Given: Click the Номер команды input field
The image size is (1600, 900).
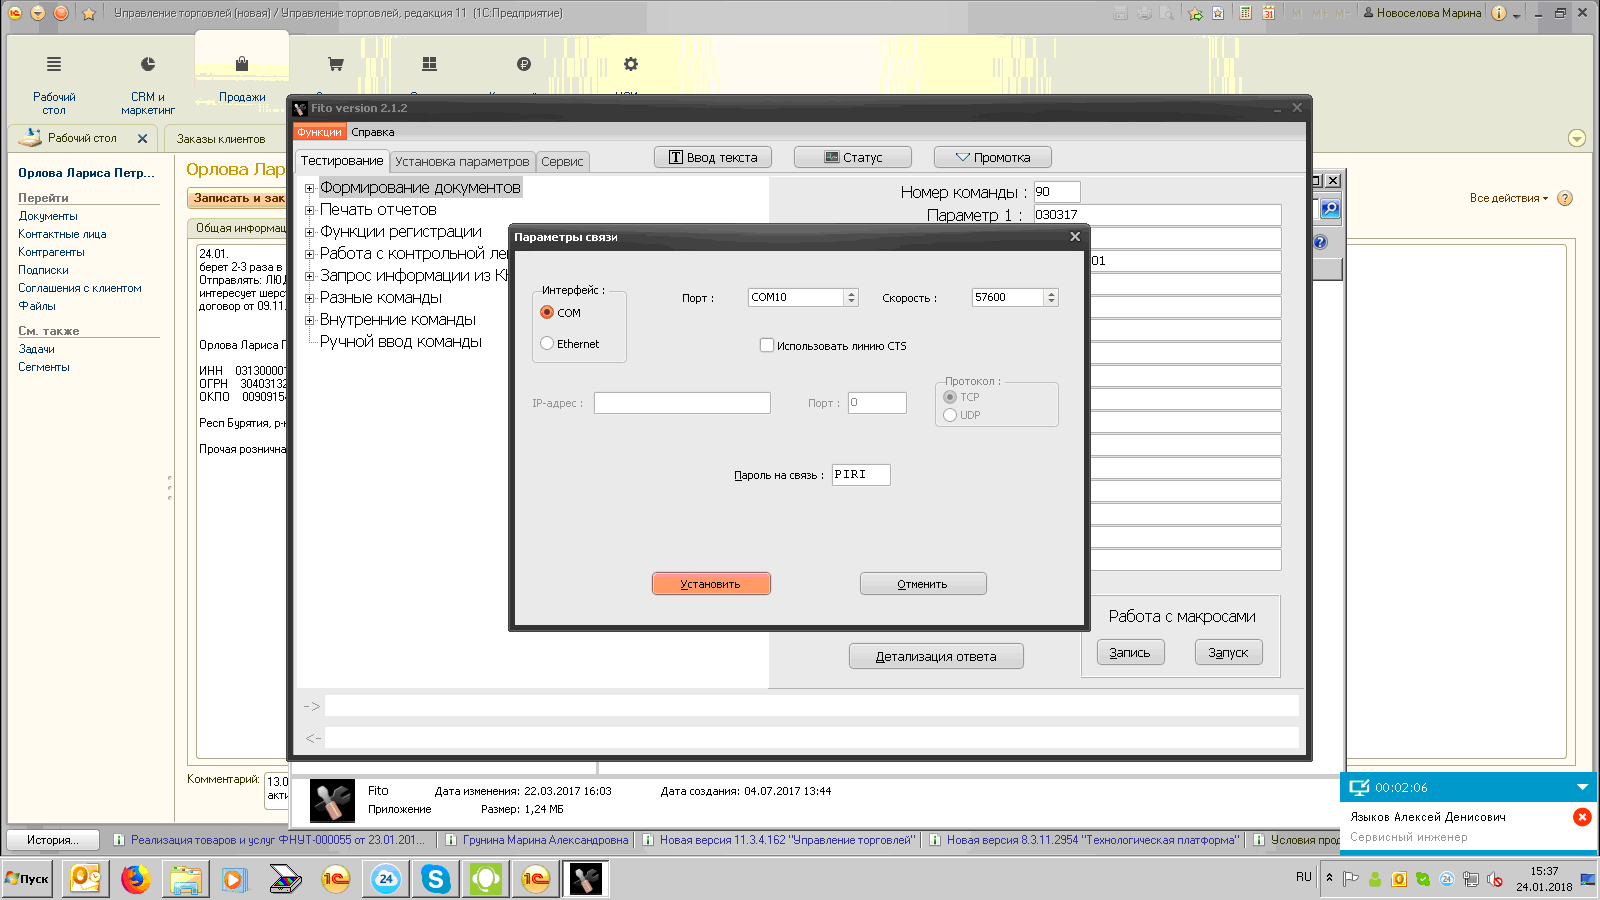Looking at the screenshot, I should [x=1057, y=191].
